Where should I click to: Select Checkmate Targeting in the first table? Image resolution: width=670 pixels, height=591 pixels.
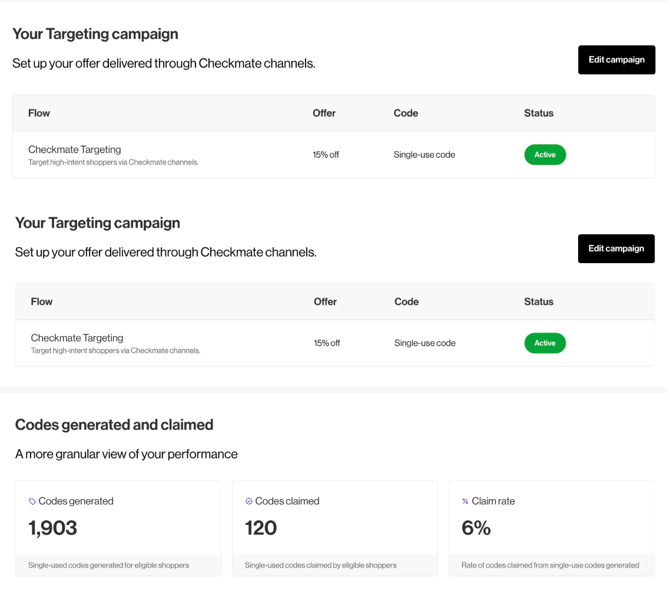pos(75,150)
